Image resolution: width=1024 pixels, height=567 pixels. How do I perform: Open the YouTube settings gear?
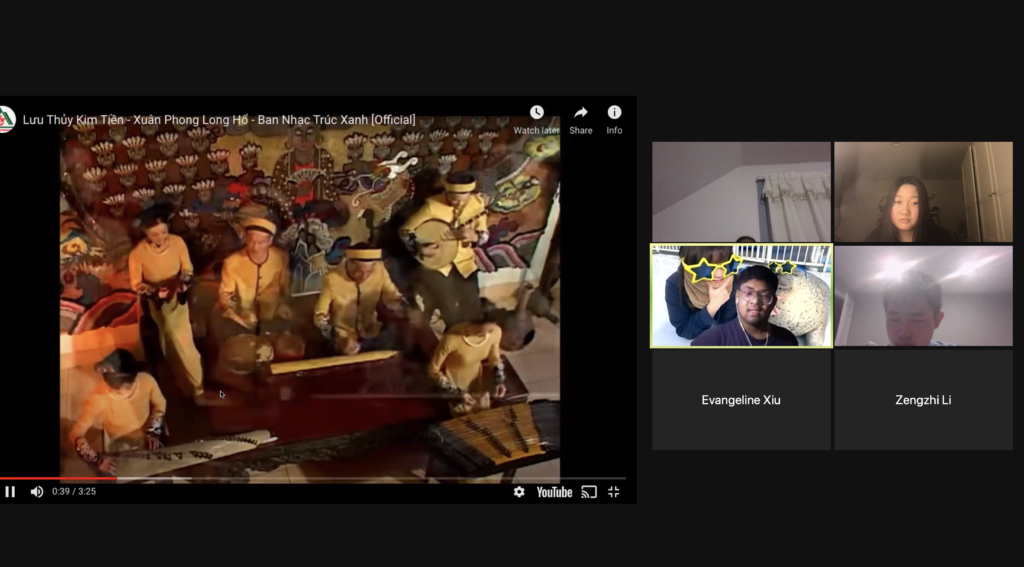[519, 492]
